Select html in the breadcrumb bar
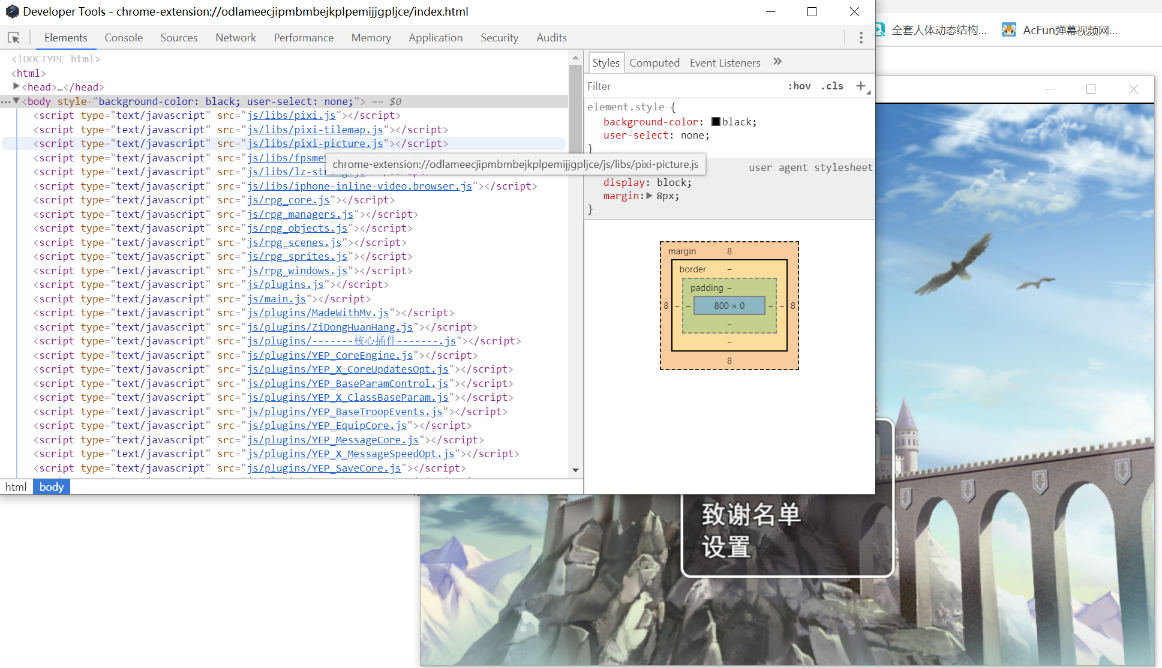The image size is (1162, 668). [x=16, y=487]
